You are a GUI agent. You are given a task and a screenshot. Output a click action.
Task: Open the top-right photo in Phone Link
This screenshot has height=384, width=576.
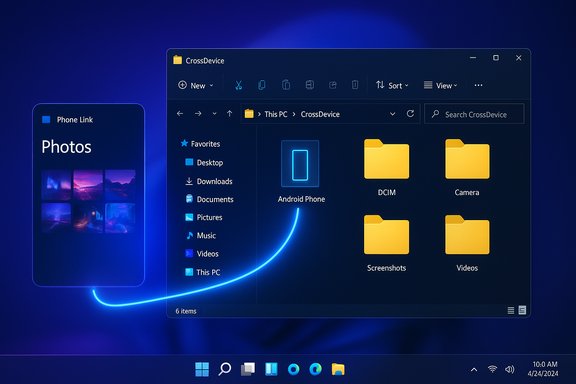tap(120, 185)
